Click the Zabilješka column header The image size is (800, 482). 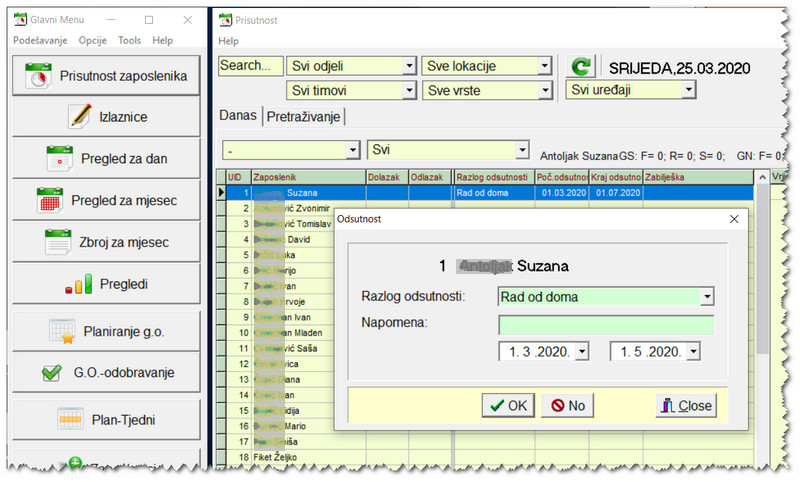tap(698, 177)
